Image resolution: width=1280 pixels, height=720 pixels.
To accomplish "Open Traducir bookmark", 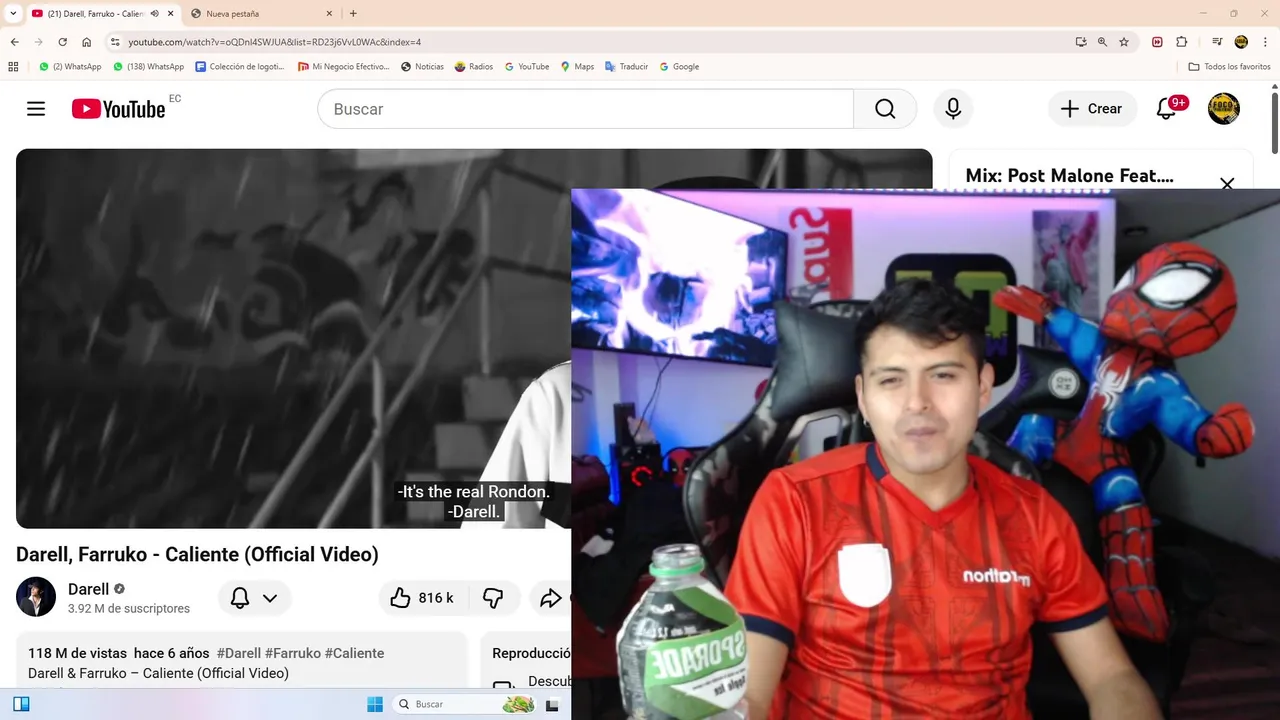I will click(627, 67).
